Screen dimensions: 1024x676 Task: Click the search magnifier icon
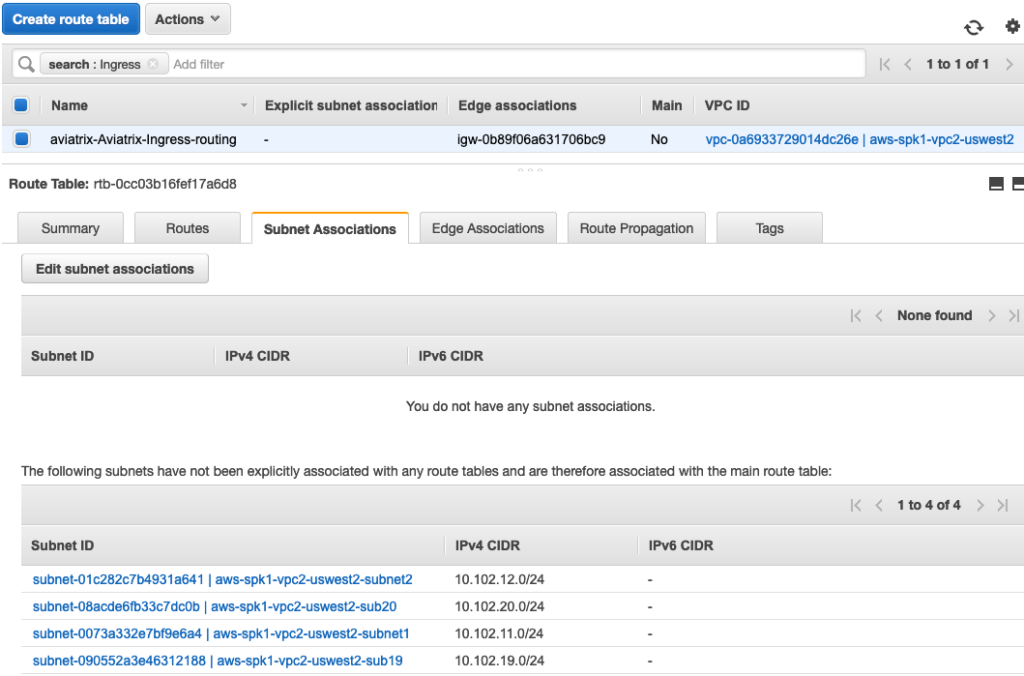[26, 64]
